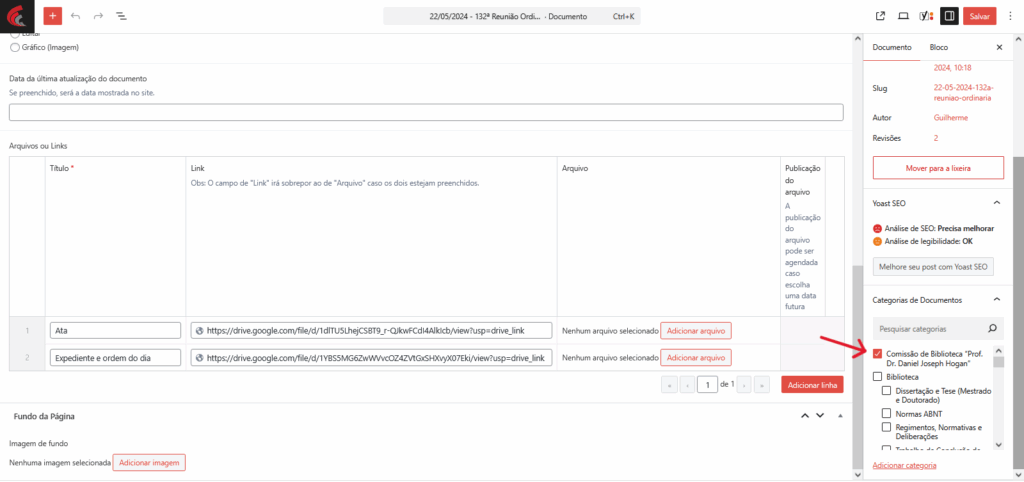Collapse the Yoast SEO sidebar section

pos(996,203)
